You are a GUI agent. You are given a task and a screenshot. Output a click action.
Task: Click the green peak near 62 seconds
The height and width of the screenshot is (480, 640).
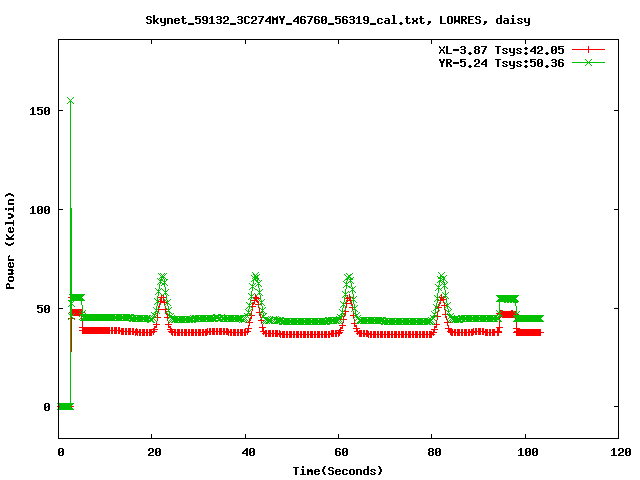point(349,278)
